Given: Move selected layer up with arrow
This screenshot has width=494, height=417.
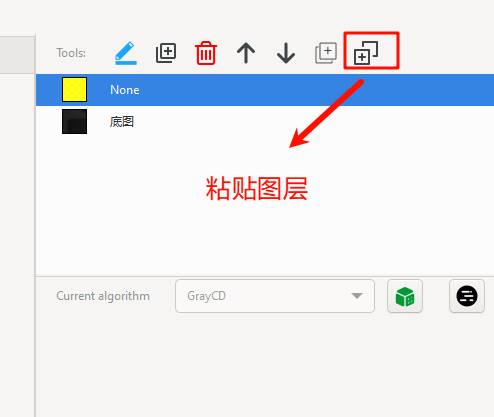Looking at the screenshot, I should (x=246, y=53).
